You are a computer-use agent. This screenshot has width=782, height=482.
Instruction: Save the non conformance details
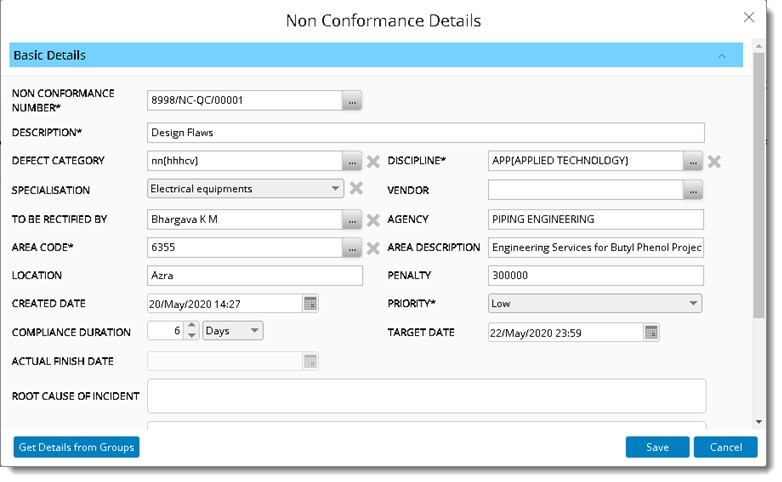[x=657, y=447]
